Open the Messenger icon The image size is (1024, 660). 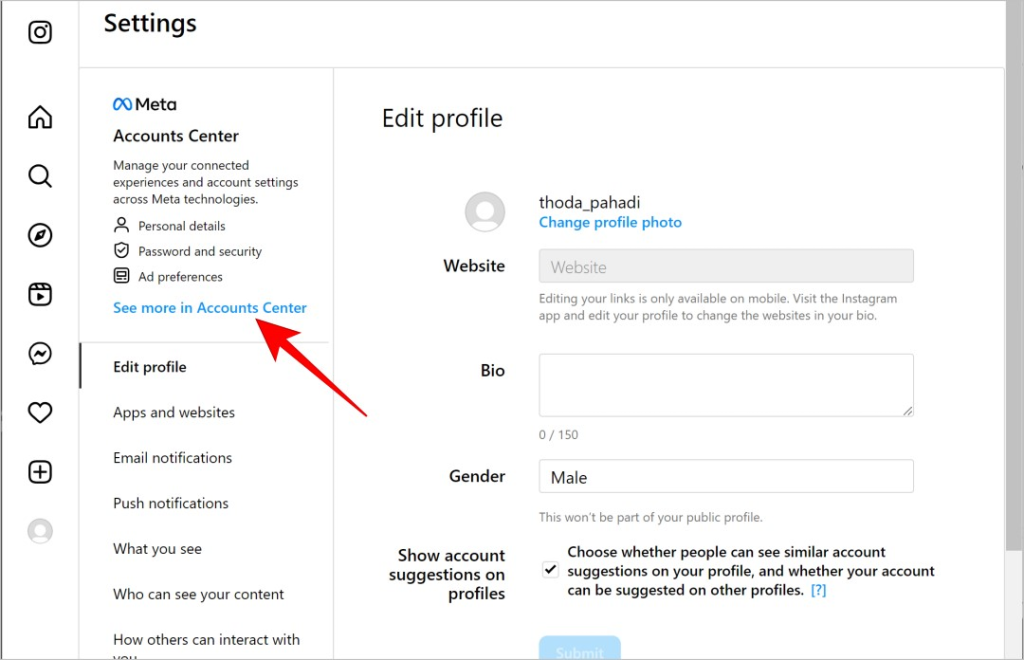(40, 353)
